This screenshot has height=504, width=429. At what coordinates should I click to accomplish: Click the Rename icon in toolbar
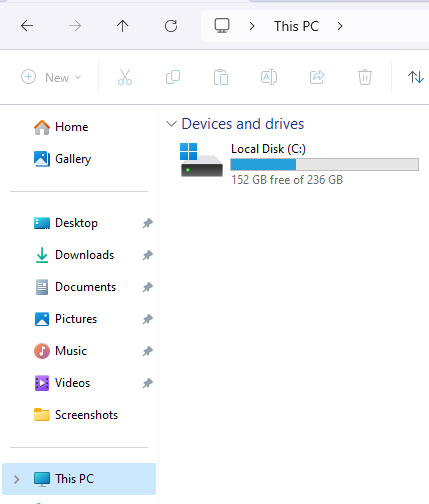tap(269, 77)
